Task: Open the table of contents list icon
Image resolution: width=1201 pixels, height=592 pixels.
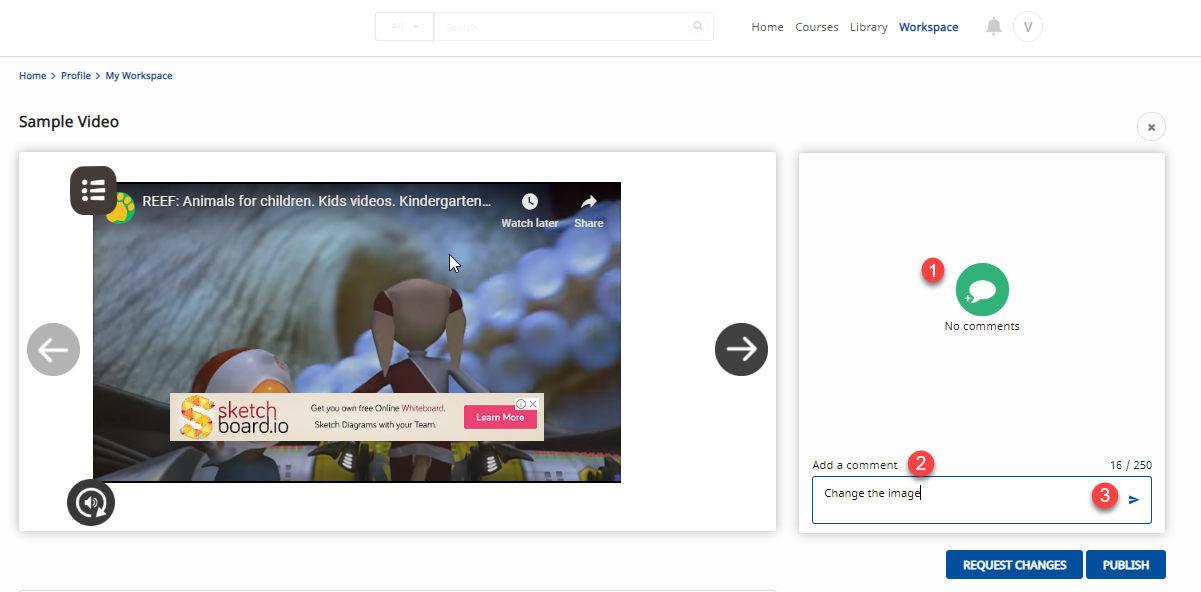Action: [x=93, y=190]
